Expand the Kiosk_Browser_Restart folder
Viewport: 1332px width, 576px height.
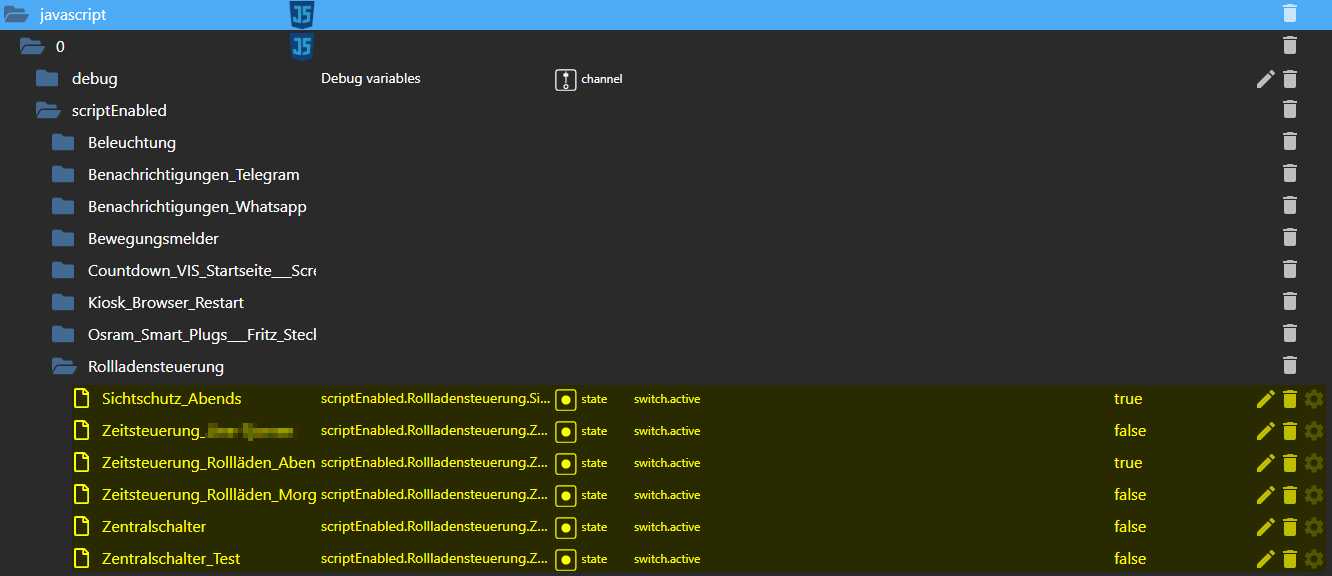63,302
